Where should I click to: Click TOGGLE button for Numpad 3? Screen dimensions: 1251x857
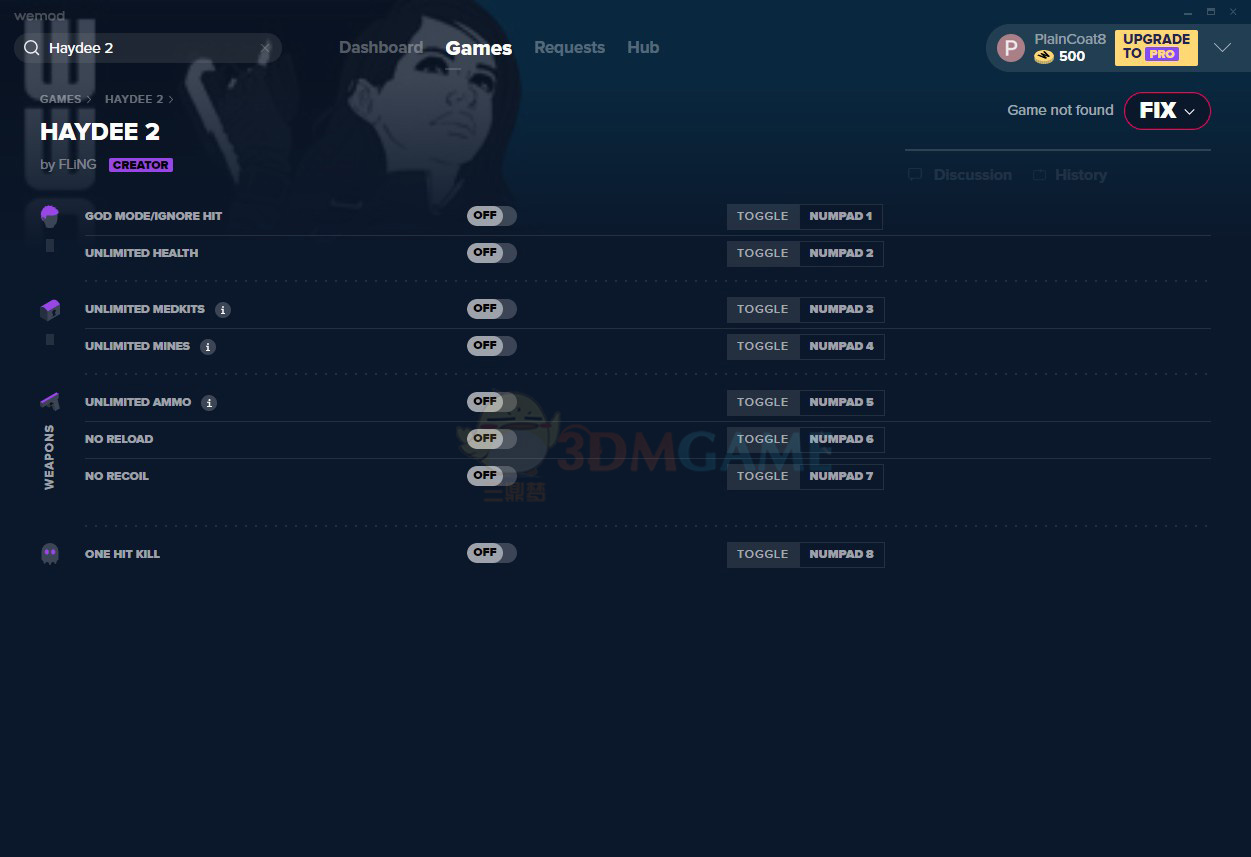(763, 310)
